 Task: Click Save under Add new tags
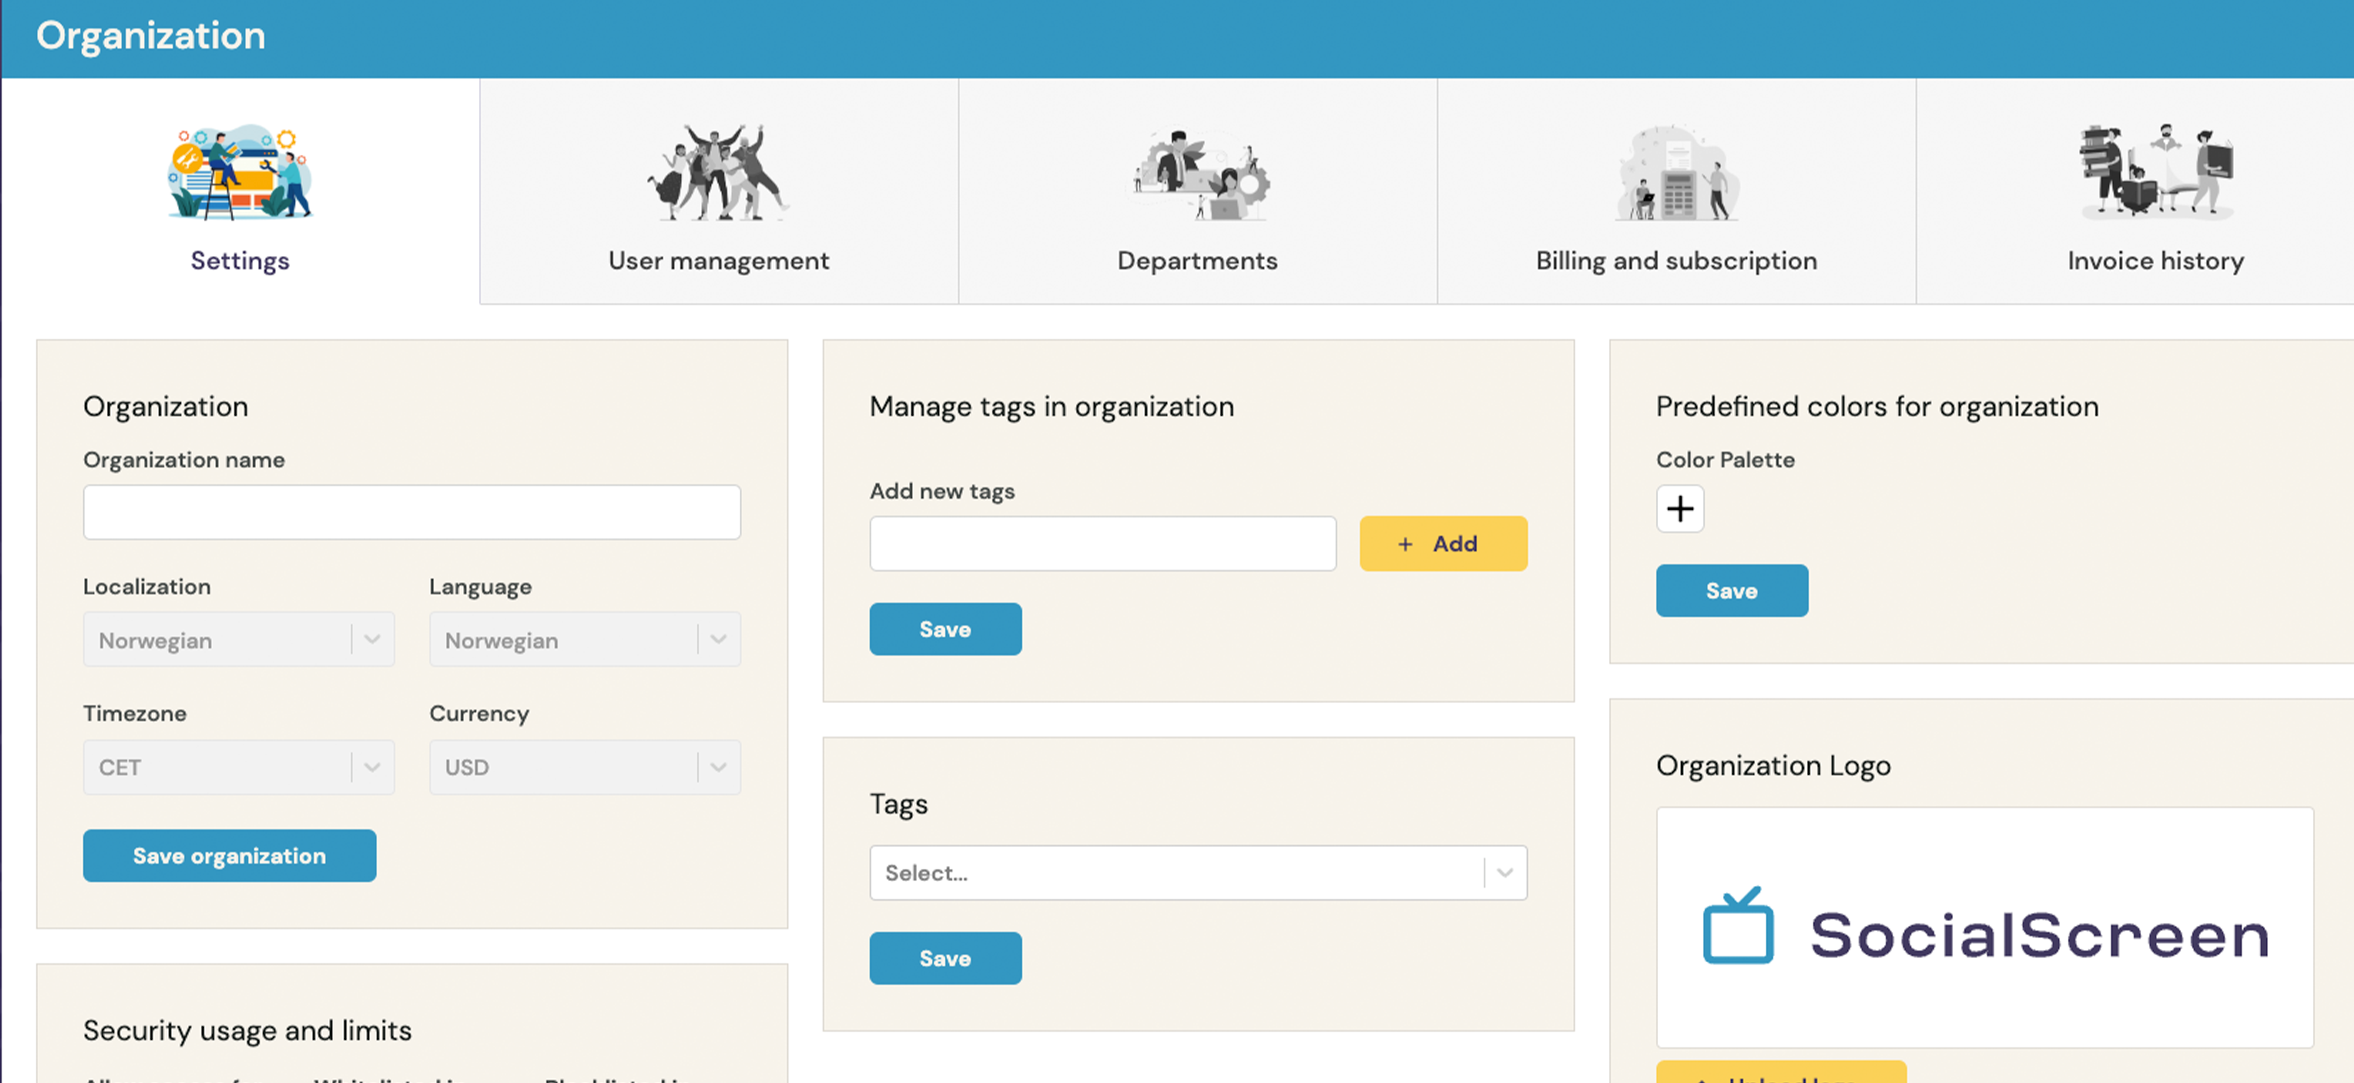(x=945, y=629)
